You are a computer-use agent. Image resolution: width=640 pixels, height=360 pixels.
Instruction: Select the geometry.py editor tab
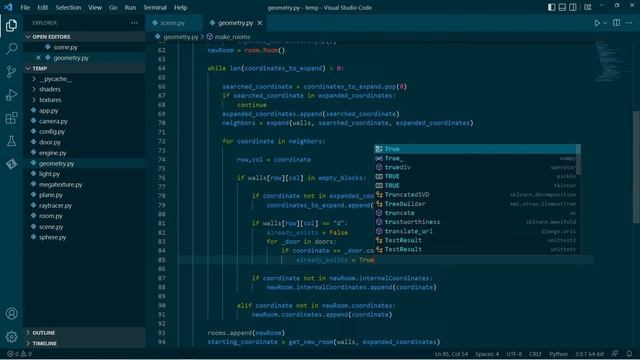click(x=235, y=23)
